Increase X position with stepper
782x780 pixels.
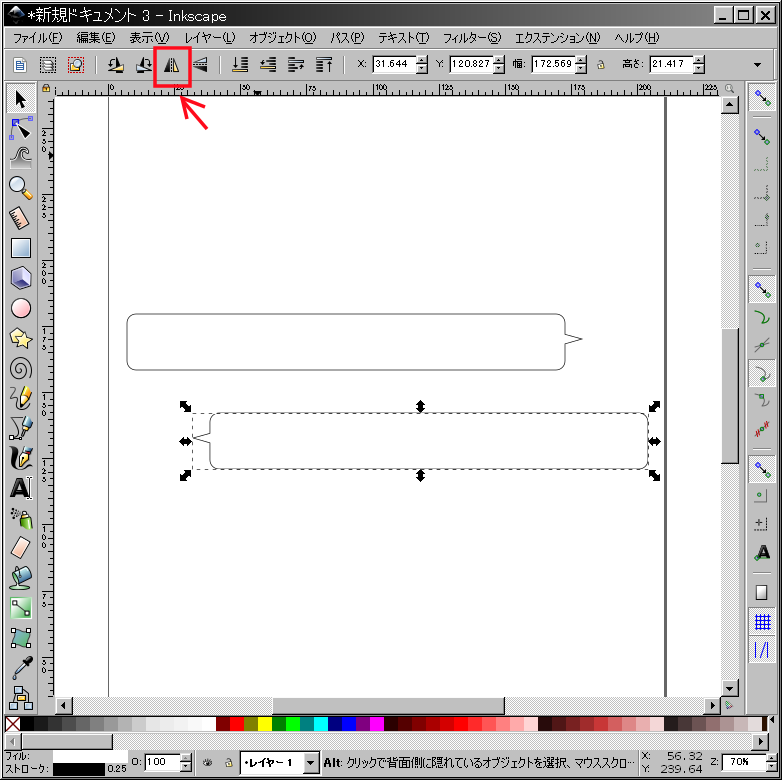pos(422,59)
